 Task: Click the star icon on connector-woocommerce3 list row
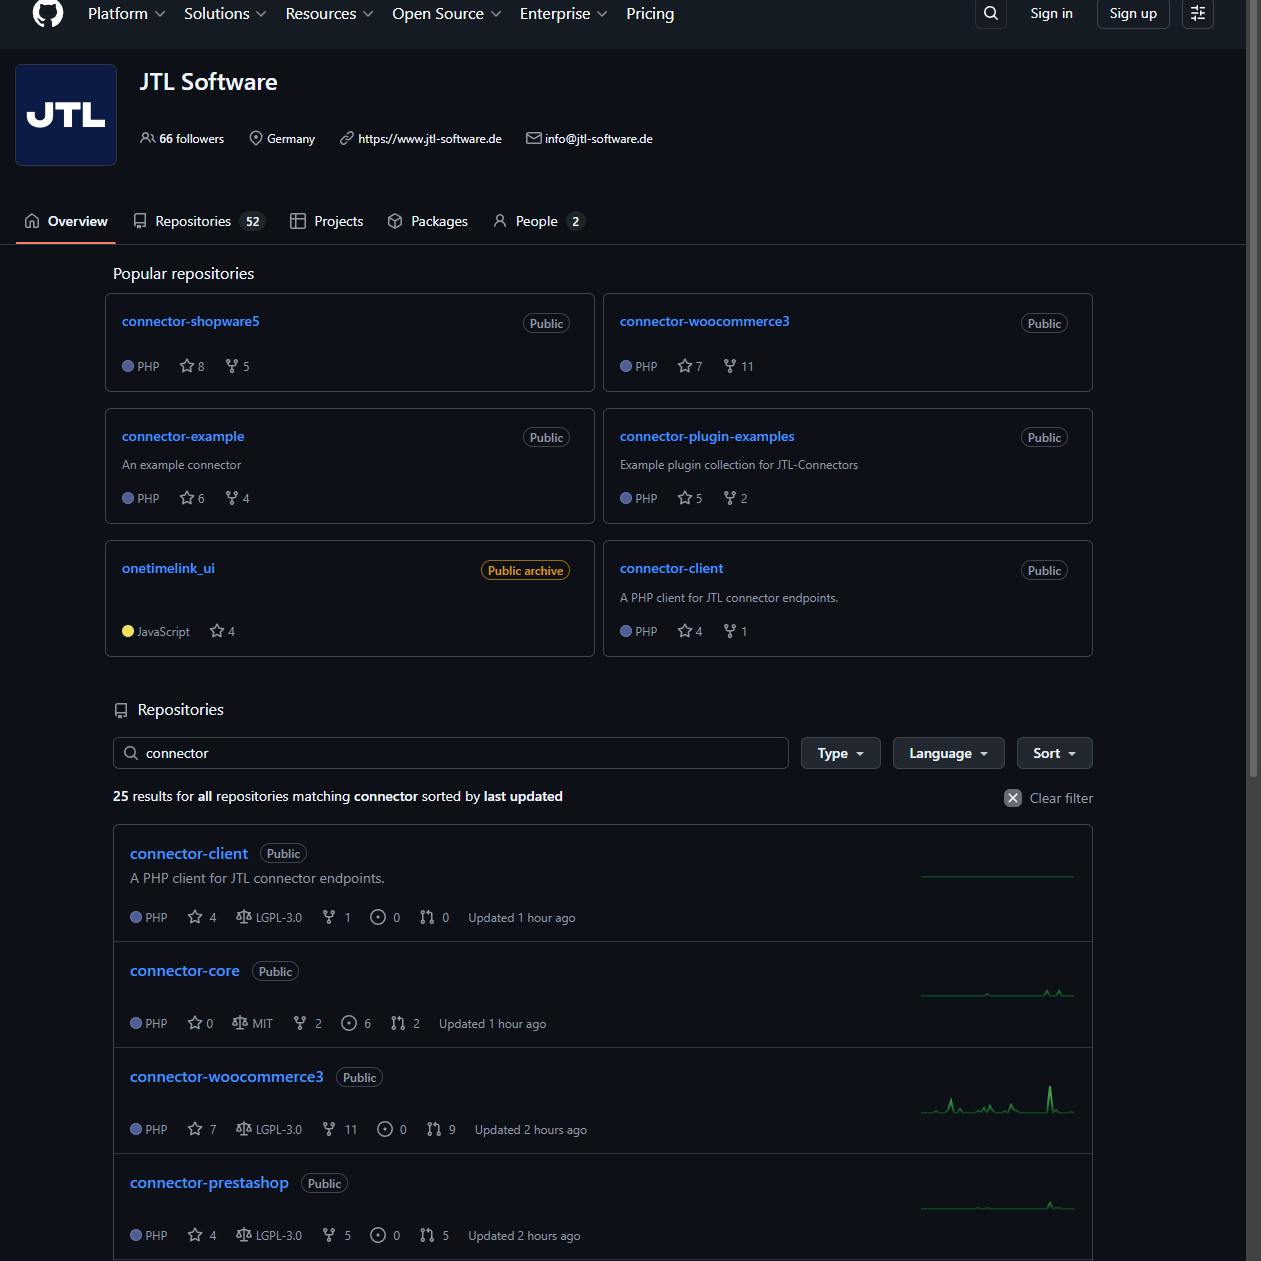pyautogui.click(x=195, y=1129)
